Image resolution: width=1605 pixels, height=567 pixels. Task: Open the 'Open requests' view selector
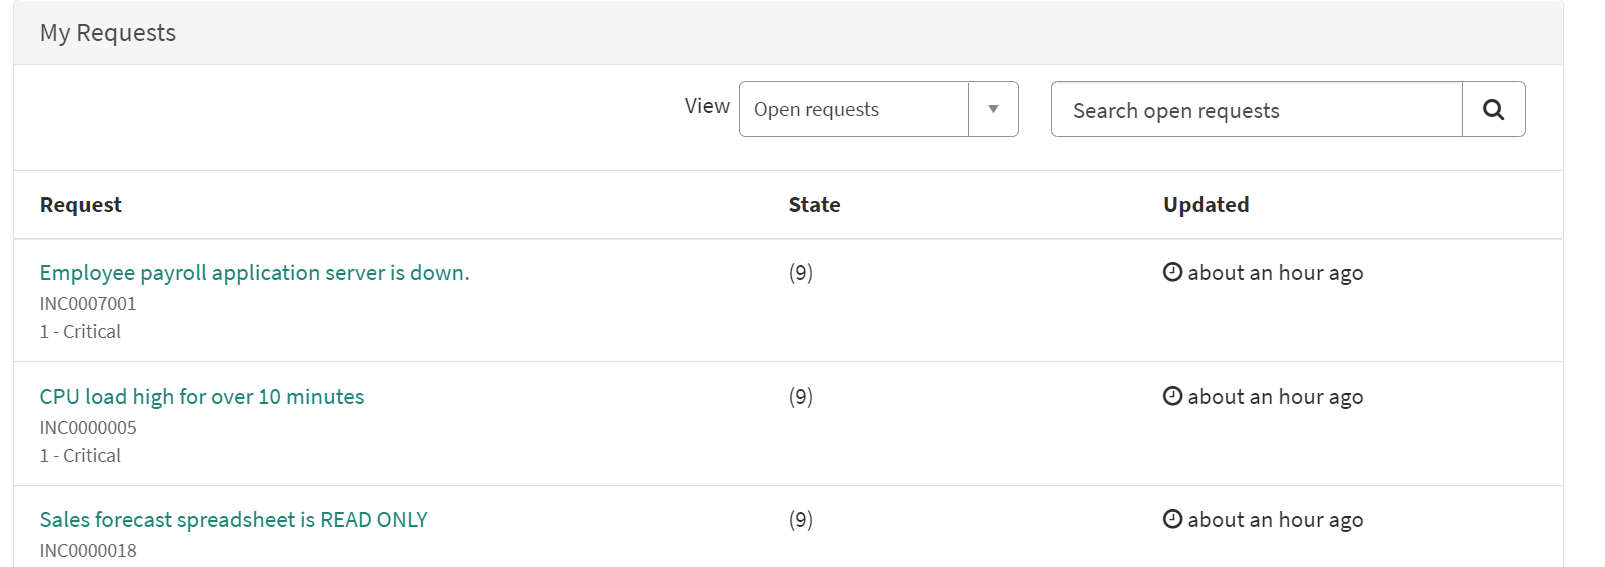tap(854, 110)
